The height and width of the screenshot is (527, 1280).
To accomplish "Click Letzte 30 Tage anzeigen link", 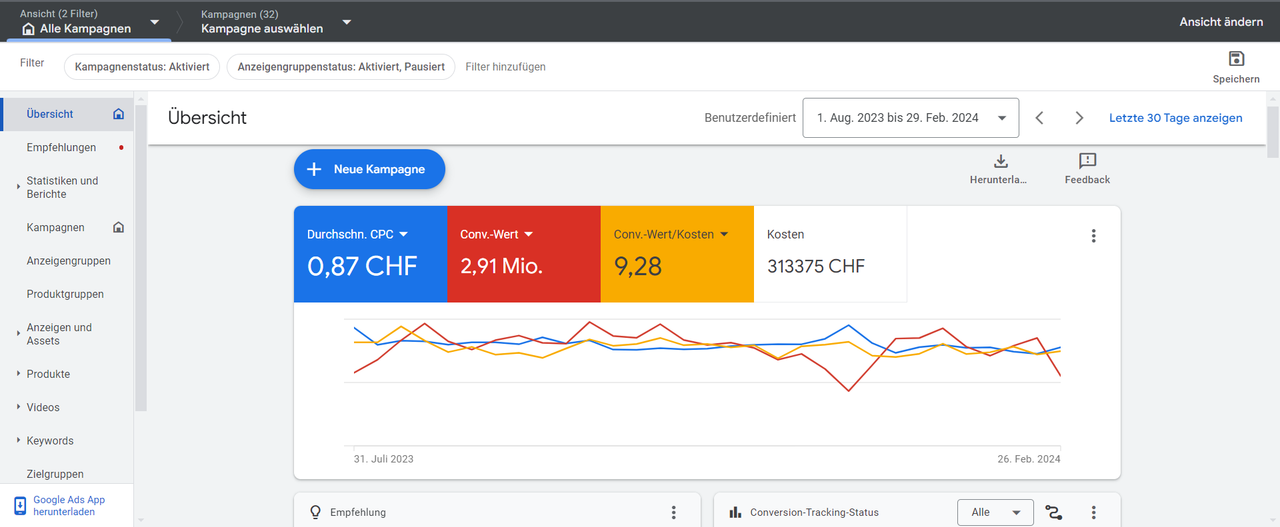I will point(1176,118).
